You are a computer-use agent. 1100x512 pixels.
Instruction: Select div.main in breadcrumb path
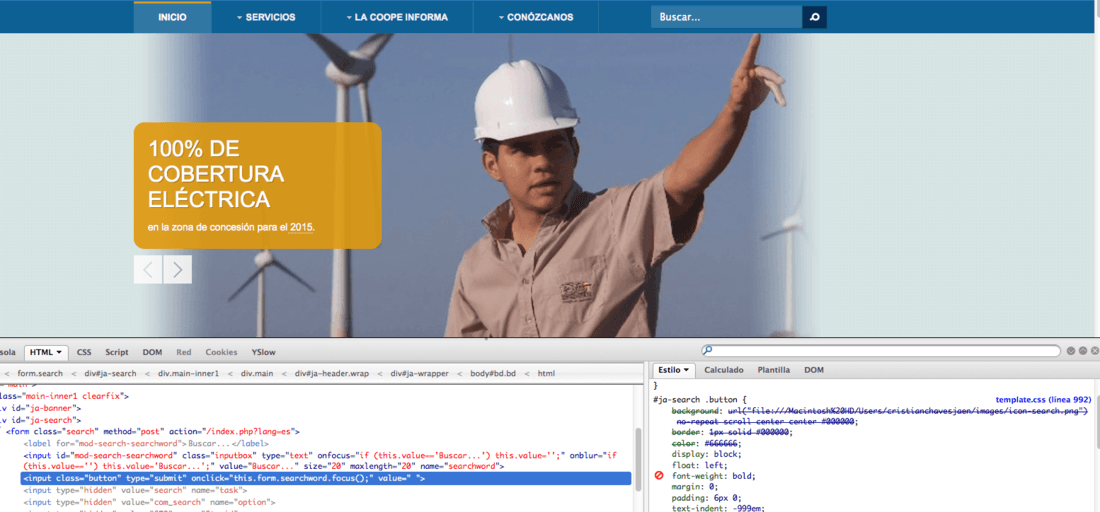(x=257, y=374)
